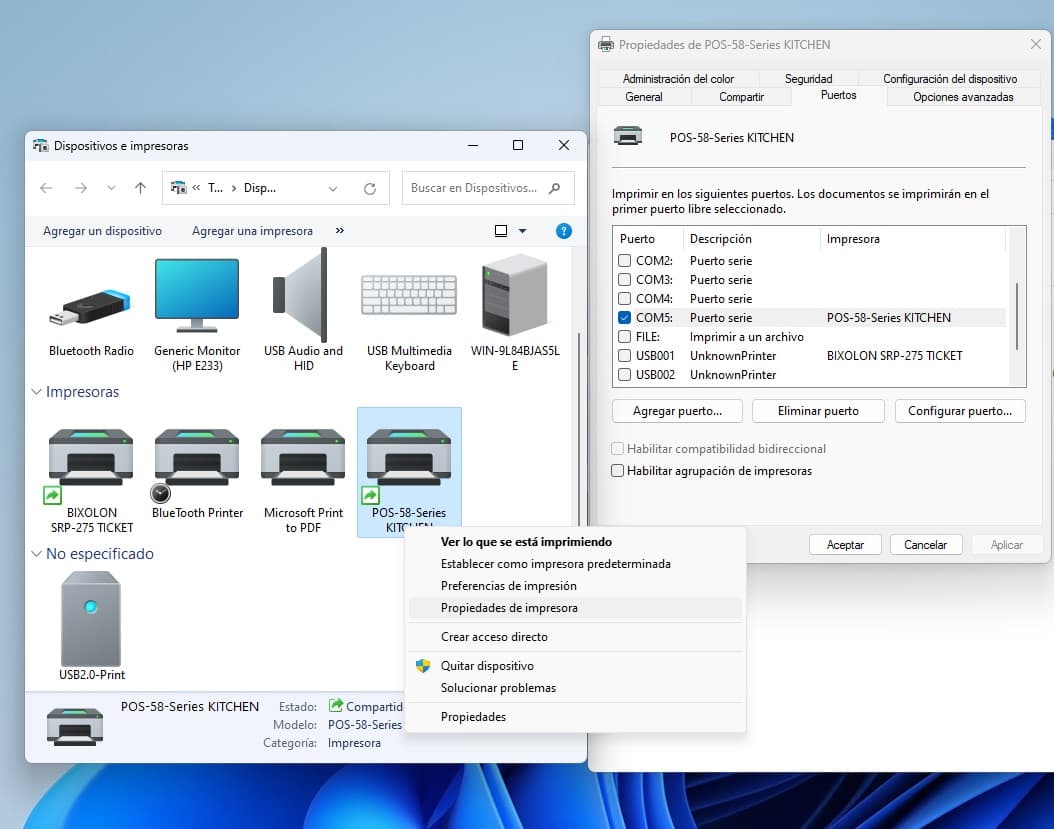Select the USB2.0-Print unspecified device

(91, 619)
